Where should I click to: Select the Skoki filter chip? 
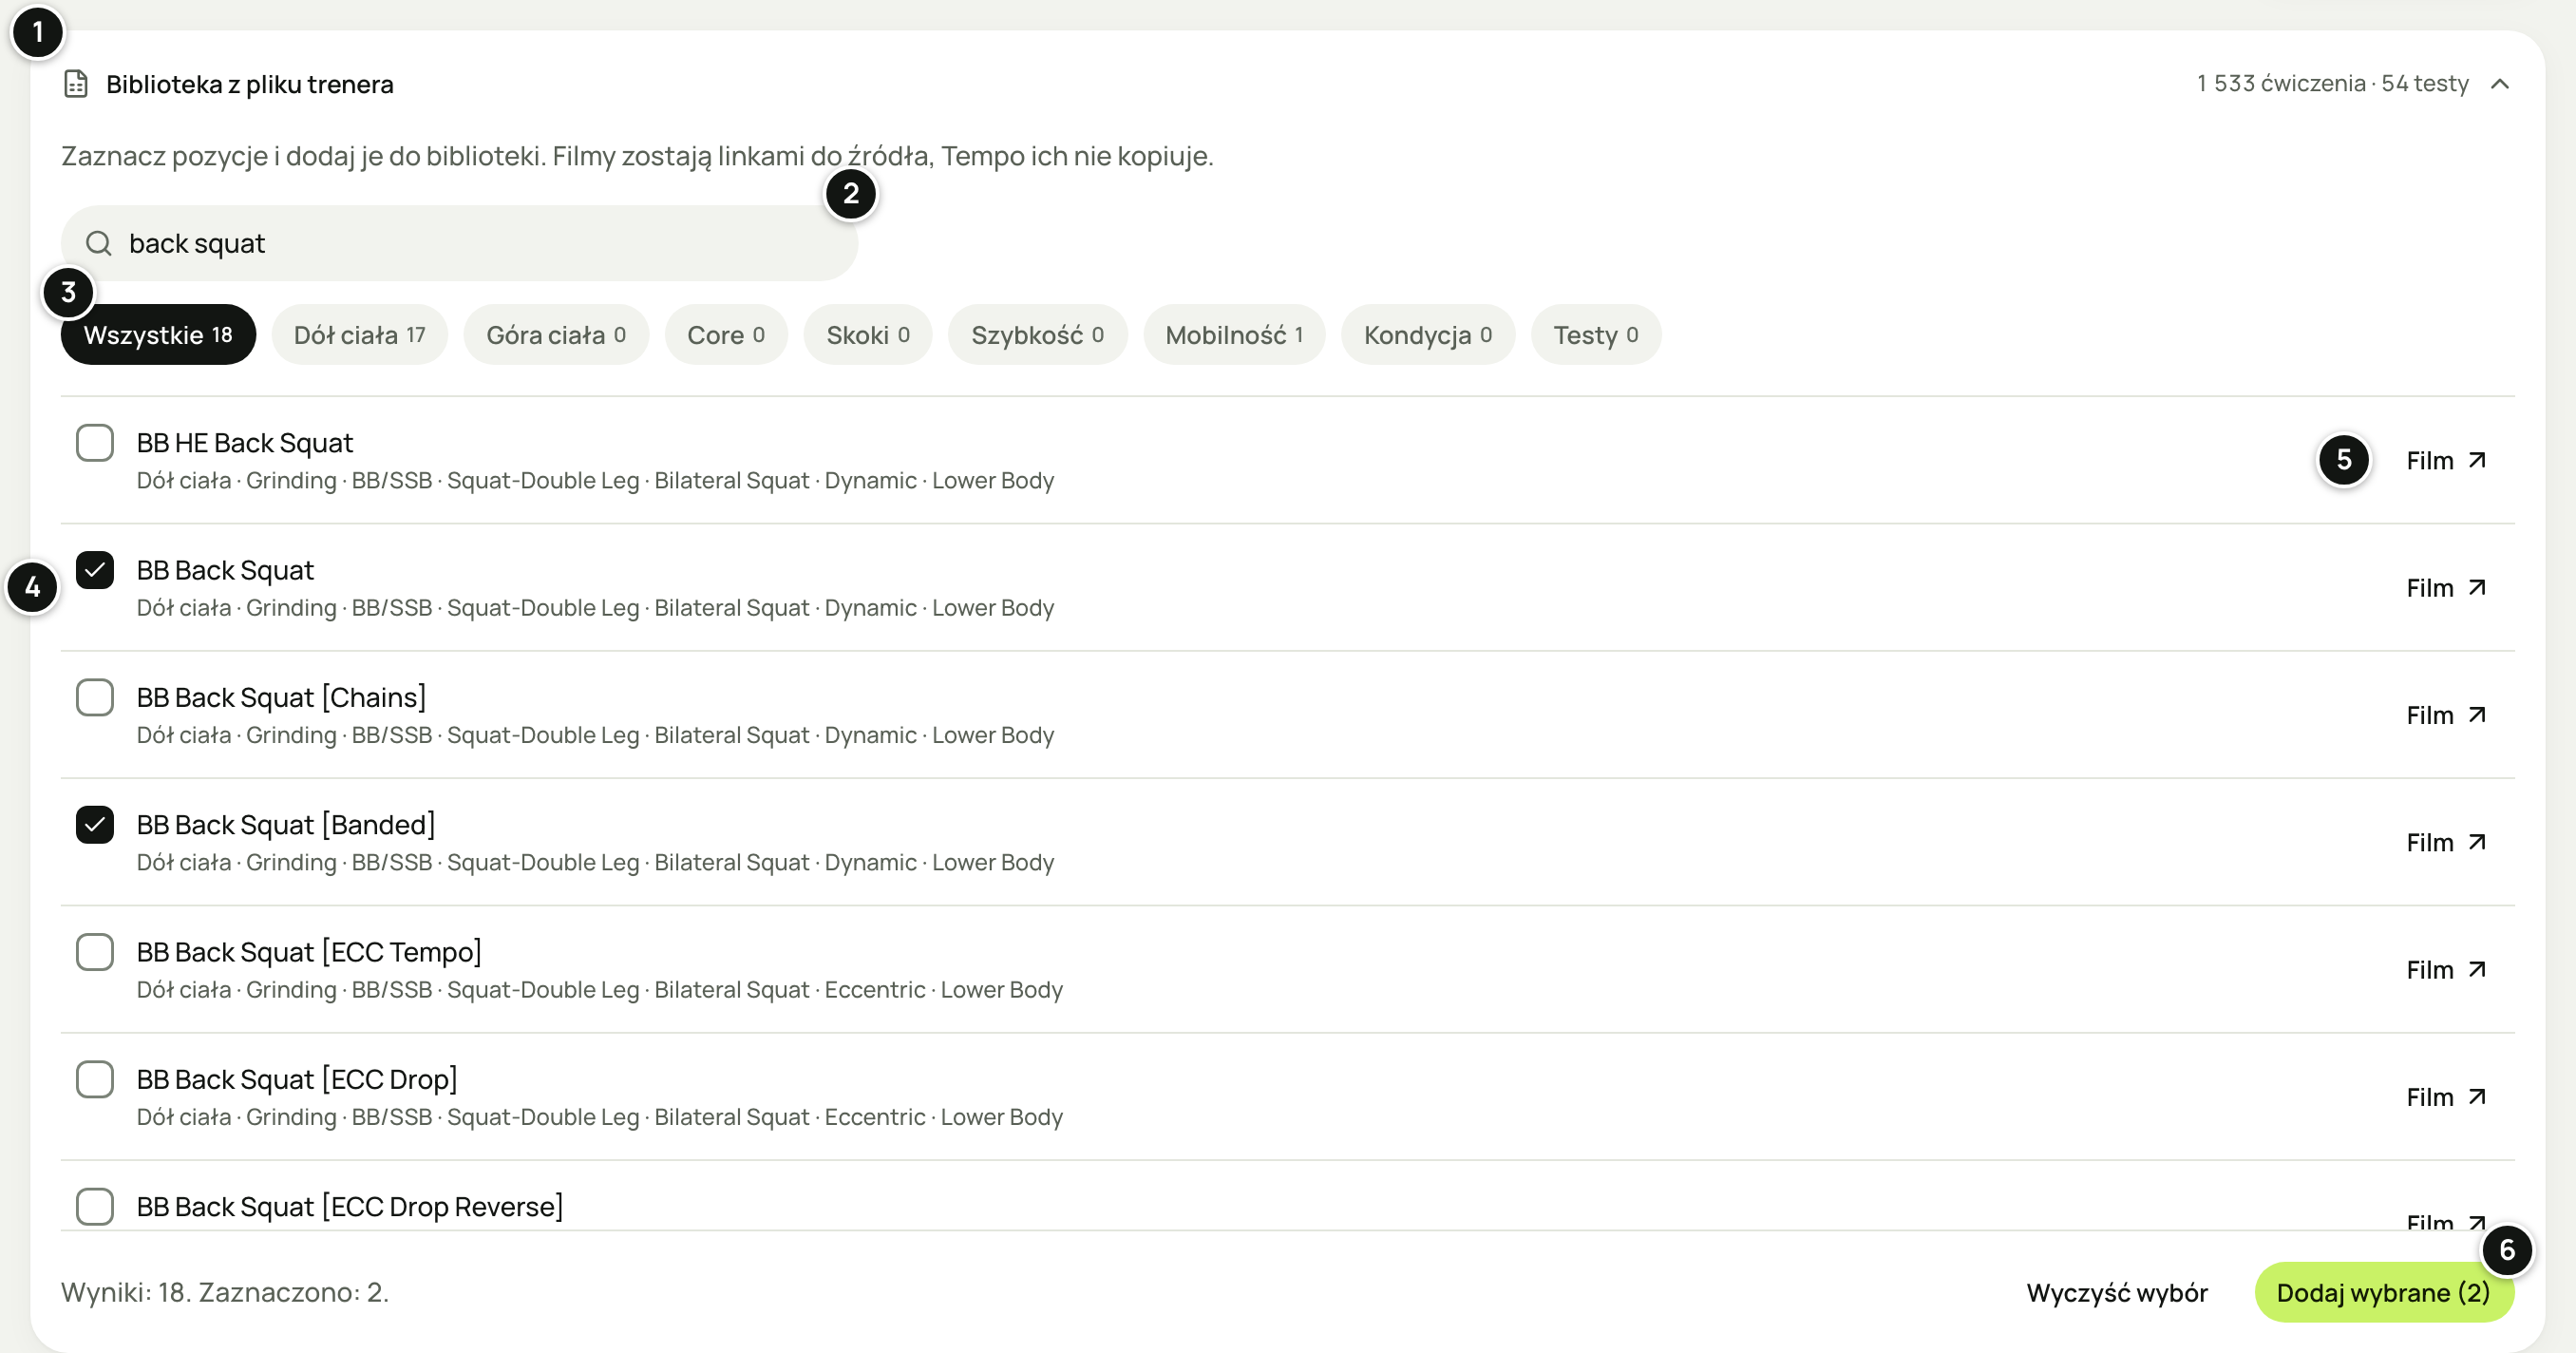868,335
